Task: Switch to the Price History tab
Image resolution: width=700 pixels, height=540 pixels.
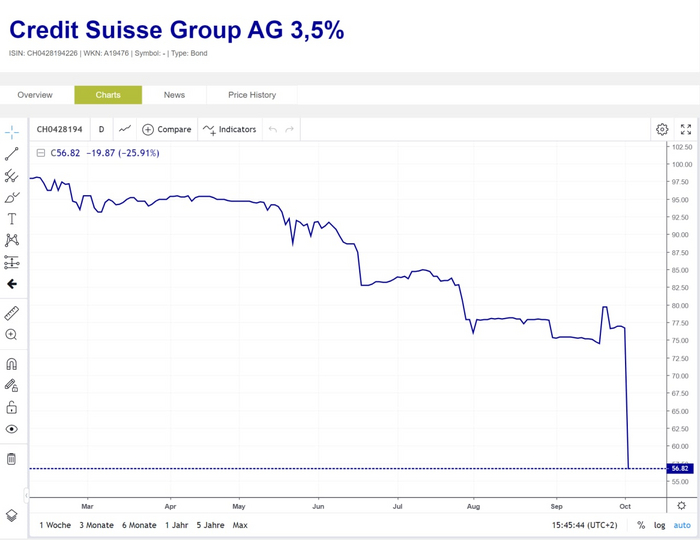Action: coord(252,95)
